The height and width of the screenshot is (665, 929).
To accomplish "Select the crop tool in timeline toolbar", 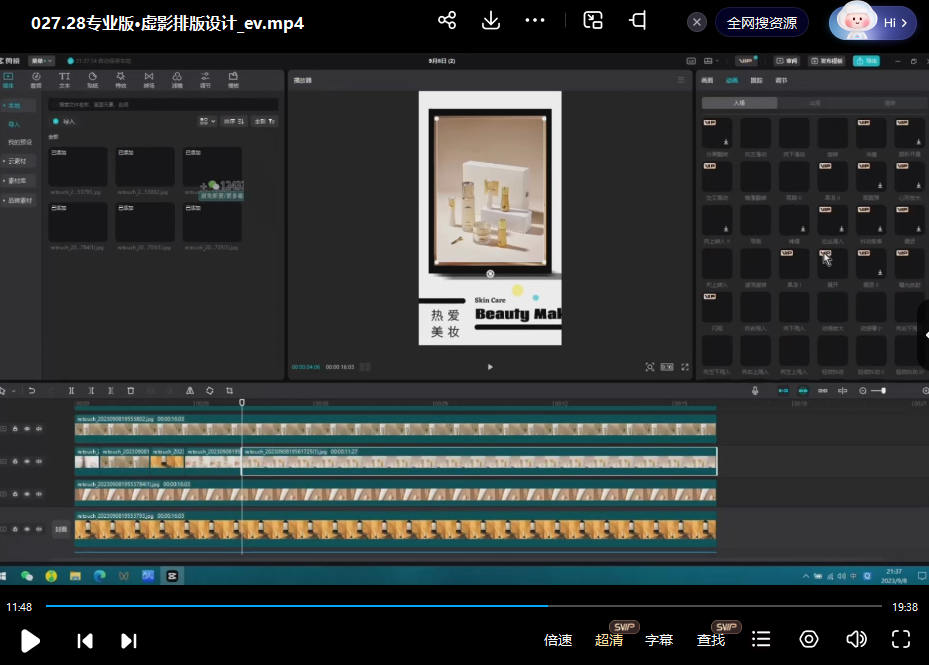I will (229, 390).
